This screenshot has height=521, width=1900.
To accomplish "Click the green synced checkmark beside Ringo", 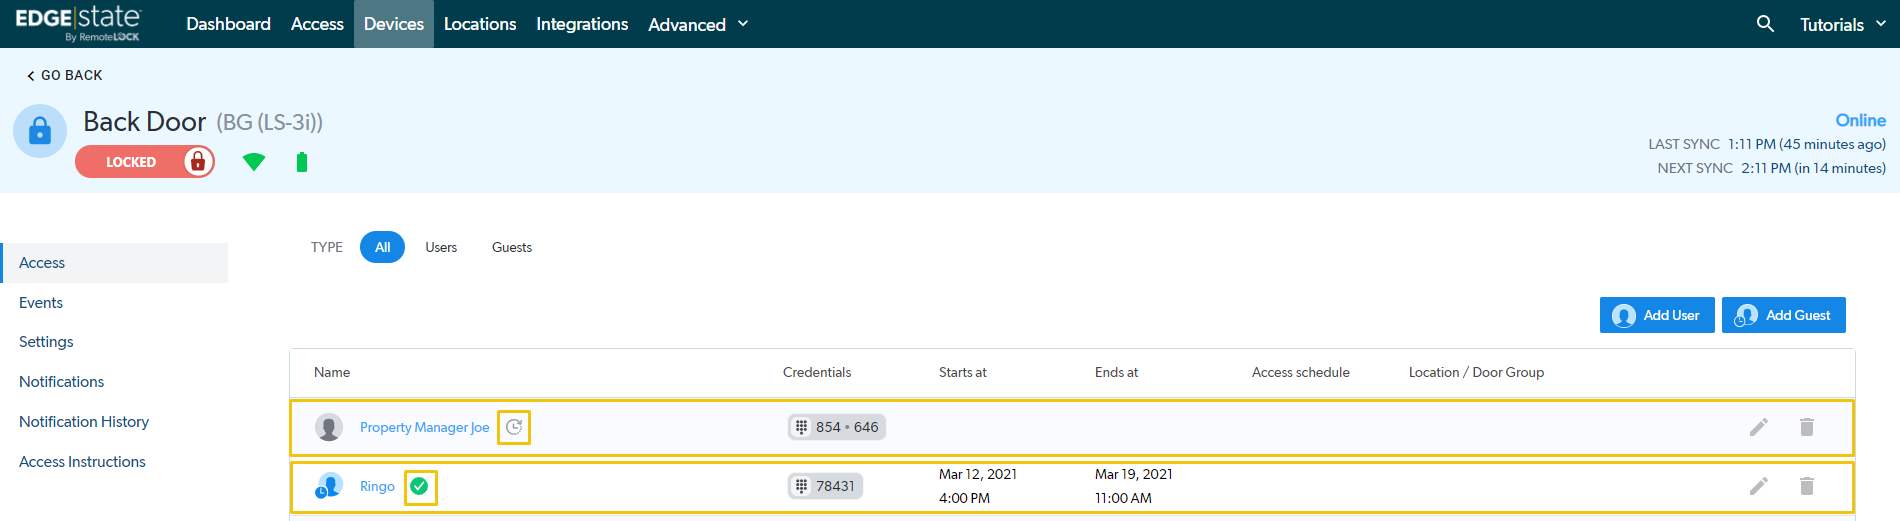I will 420,486.
